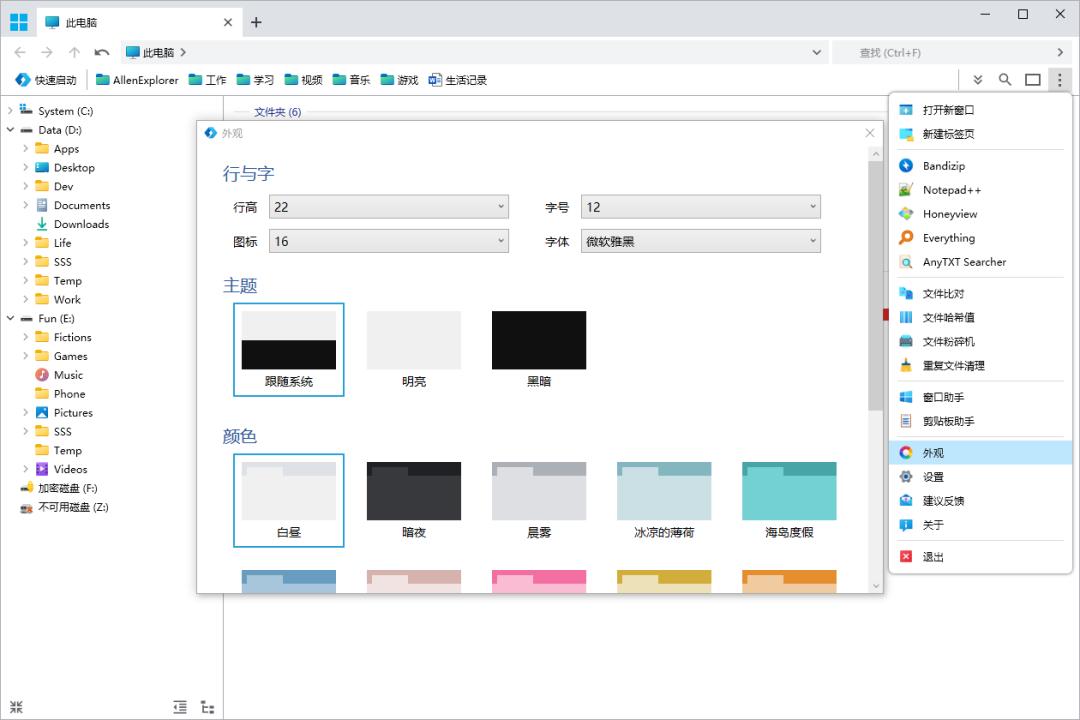The image size is (1080, 720).
Task: Open the 行高 line height dropdown
Action: [389, 205]
